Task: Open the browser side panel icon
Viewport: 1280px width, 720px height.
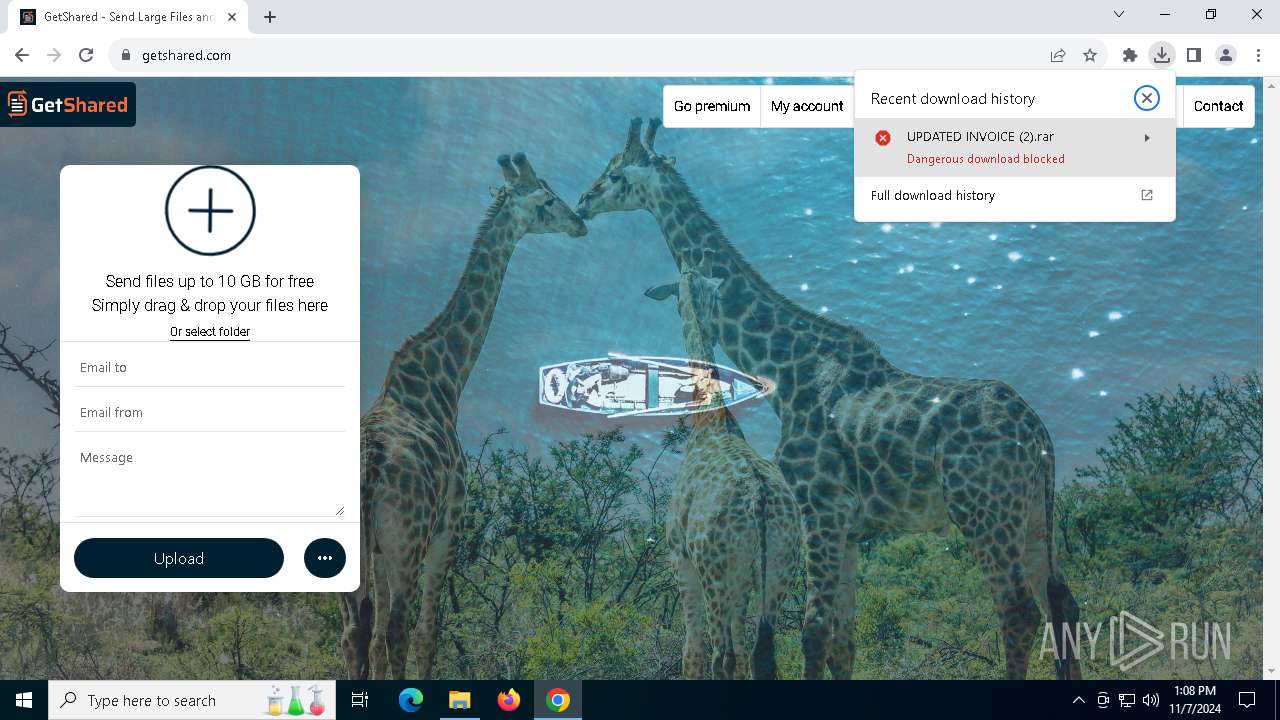Action: pos(1194,55)
